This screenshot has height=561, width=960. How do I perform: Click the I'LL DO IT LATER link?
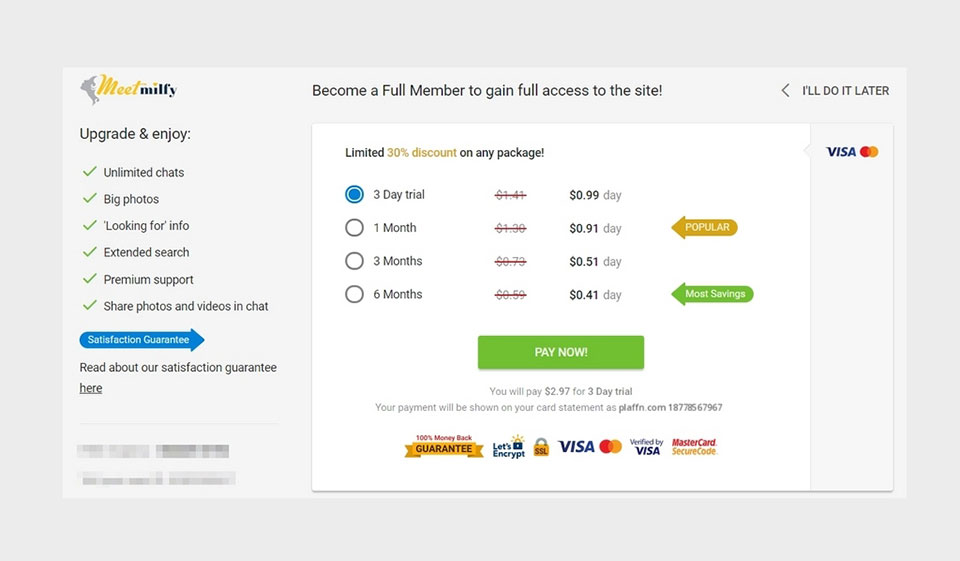[845, 90]
